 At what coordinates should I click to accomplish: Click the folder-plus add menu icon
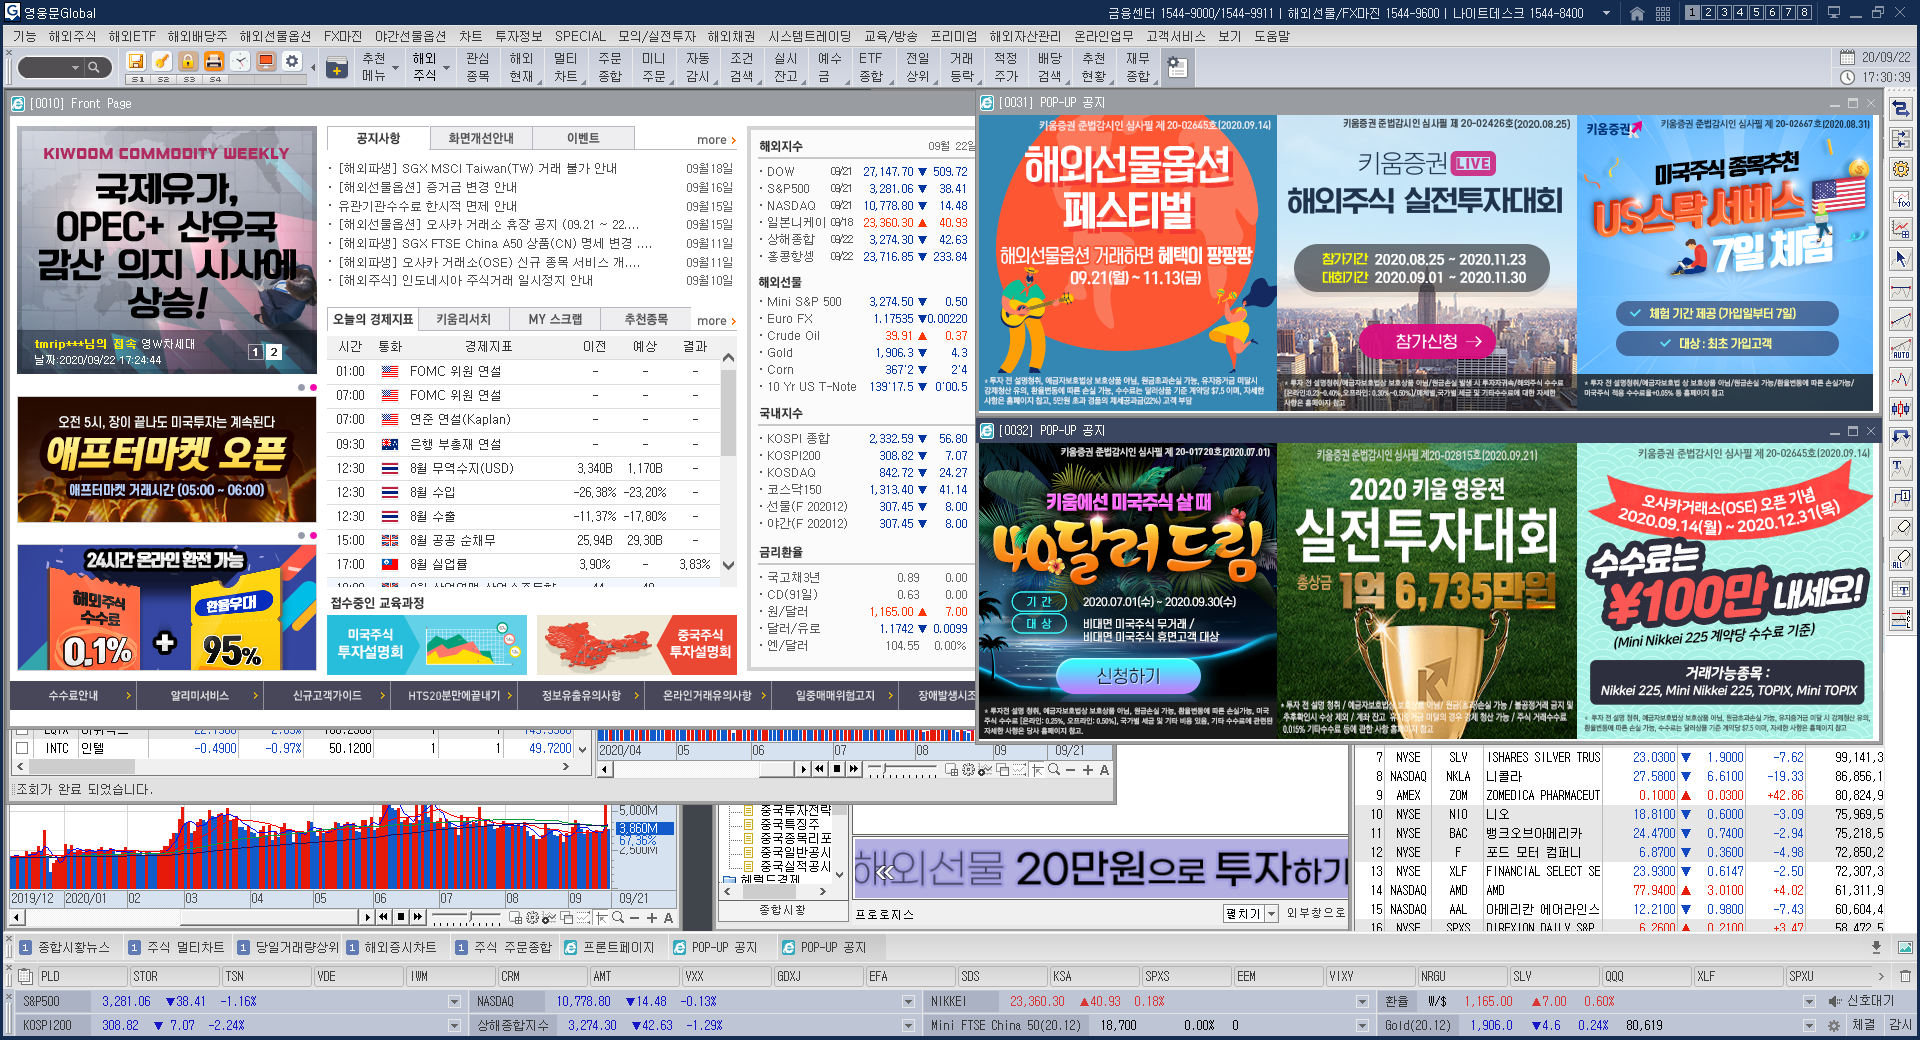point(337,68)
